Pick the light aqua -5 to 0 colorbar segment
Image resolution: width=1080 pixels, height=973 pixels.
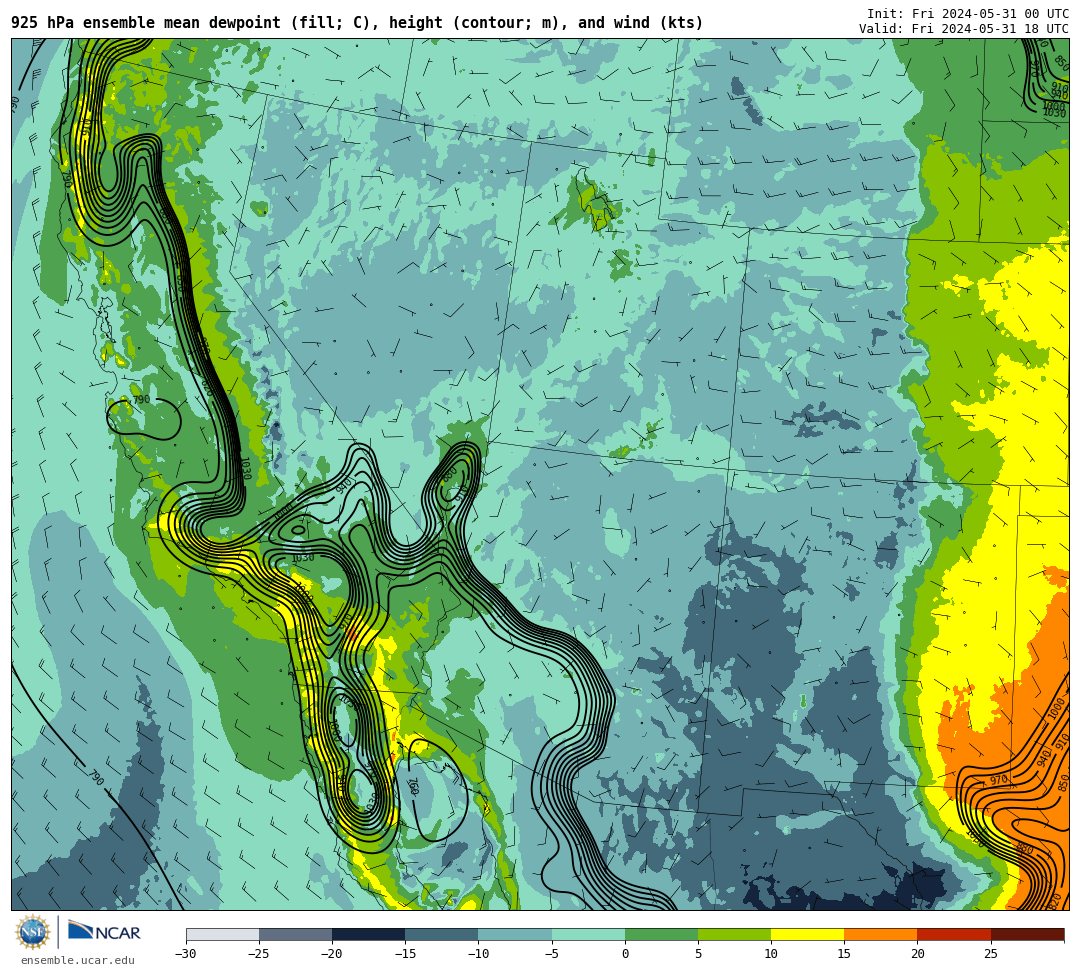coord(588,934)
